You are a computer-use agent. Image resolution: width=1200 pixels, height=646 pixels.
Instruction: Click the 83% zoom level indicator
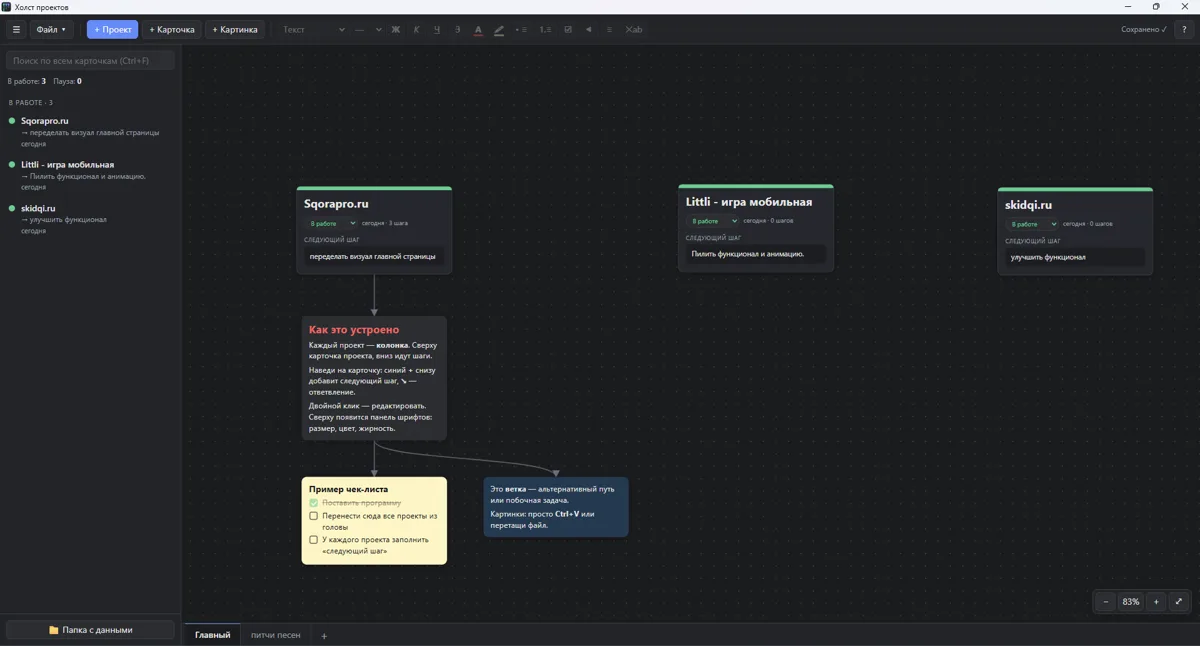tap(1131, 601)
